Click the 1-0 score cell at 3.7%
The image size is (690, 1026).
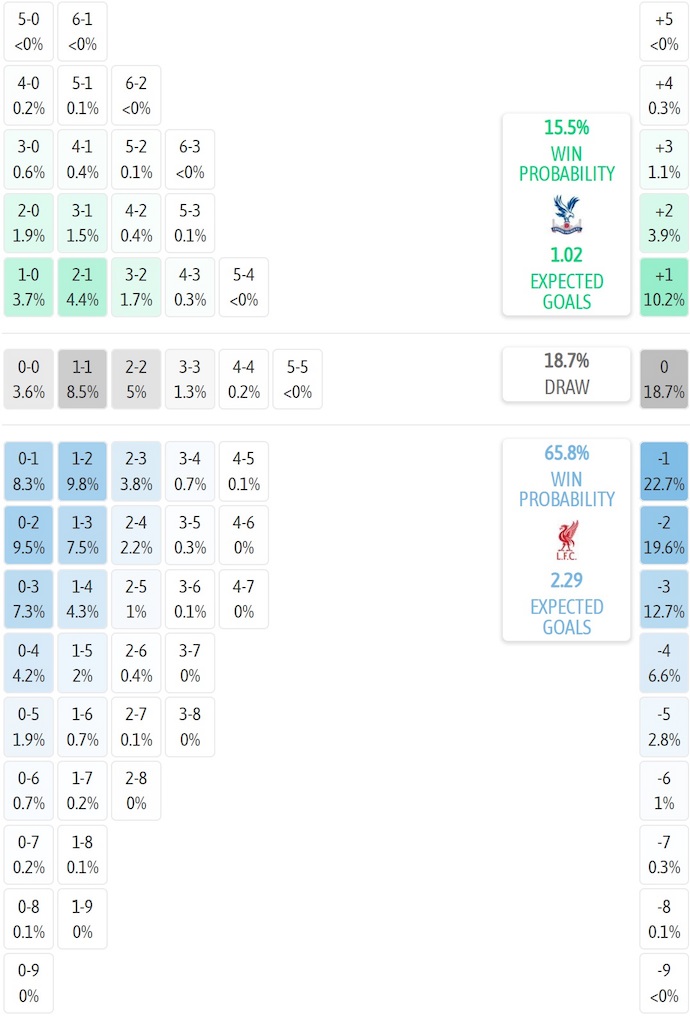coord(29,287)
